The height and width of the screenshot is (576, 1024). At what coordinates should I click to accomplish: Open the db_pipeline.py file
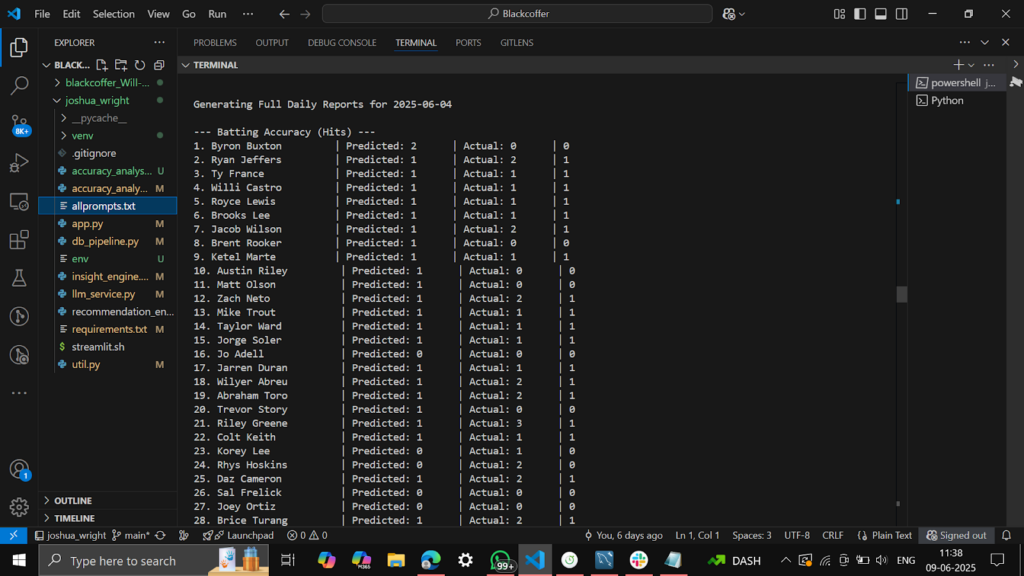tap(105, 241)
